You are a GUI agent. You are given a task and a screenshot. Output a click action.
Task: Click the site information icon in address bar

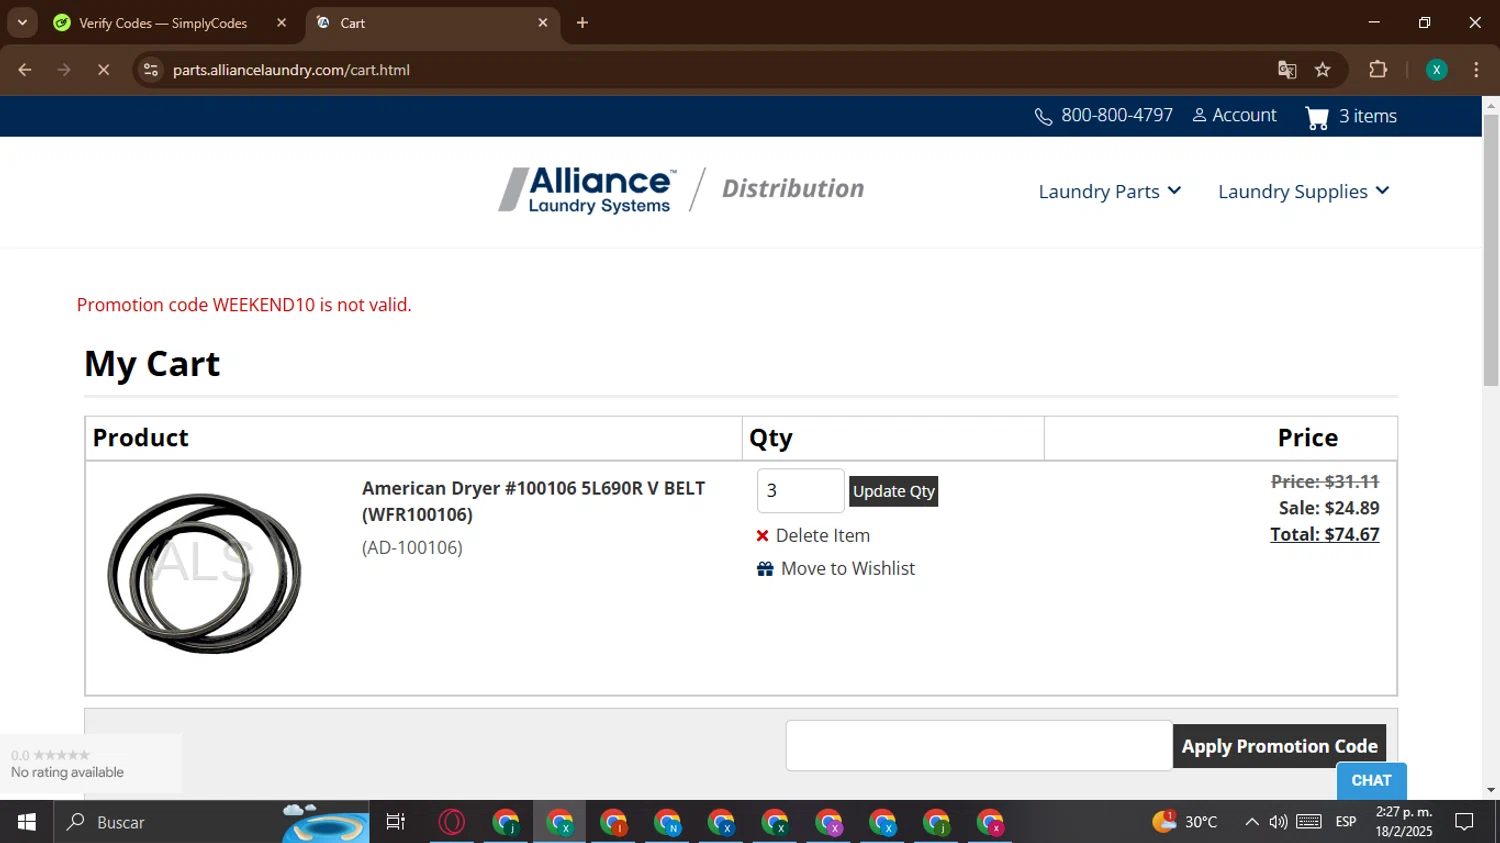(151, 70)
